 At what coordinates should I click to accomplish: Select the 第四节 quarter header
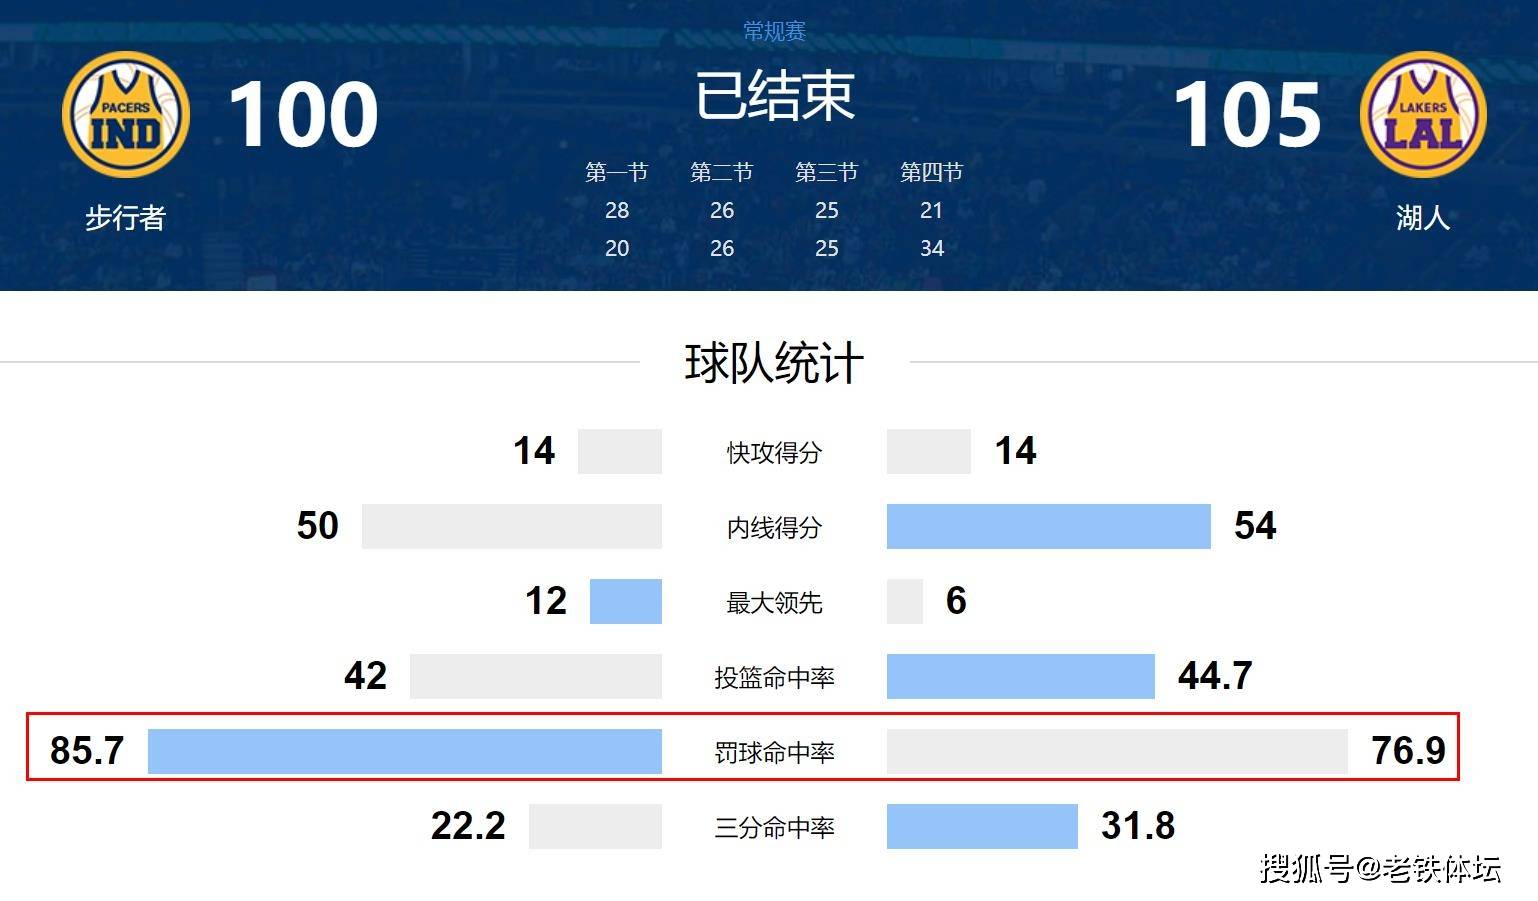pyautogui.click(x=931, y=172)
